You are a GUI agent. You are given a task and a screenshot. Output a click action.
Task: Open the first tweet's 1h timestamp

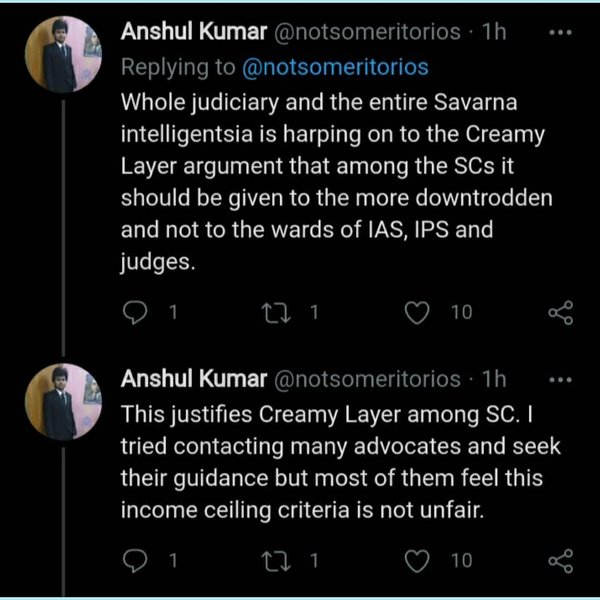pyautogui.click(x=494, y=32)
